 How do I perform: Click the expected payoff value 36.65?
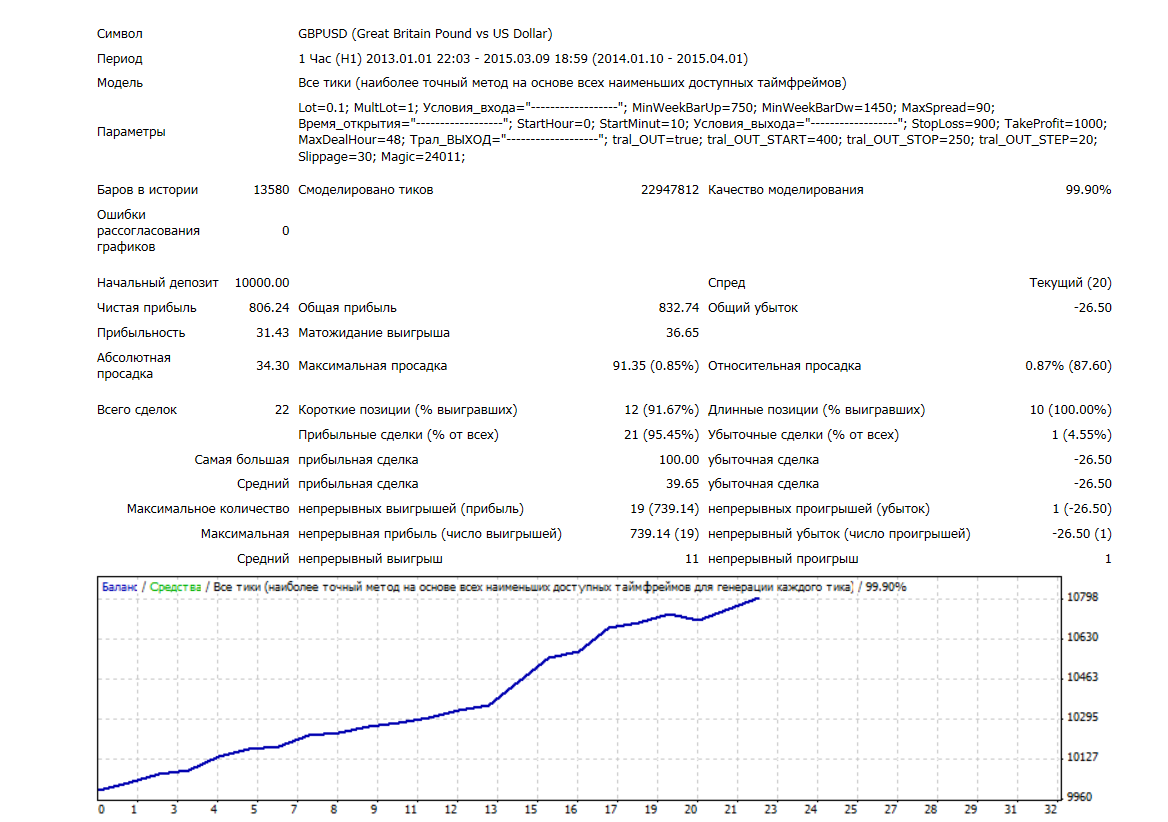coord(682,333)
